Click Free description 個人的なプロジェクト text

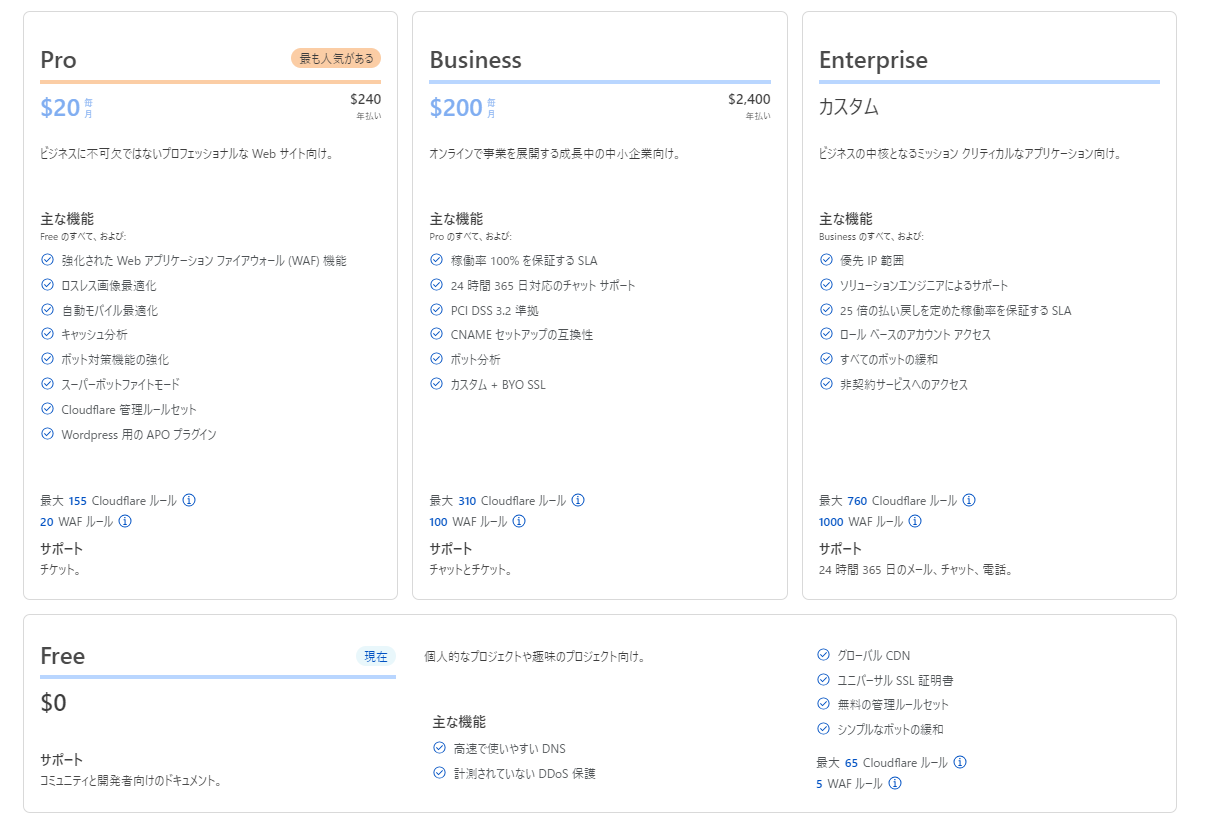pyautogui.click(x=535, y=657)
